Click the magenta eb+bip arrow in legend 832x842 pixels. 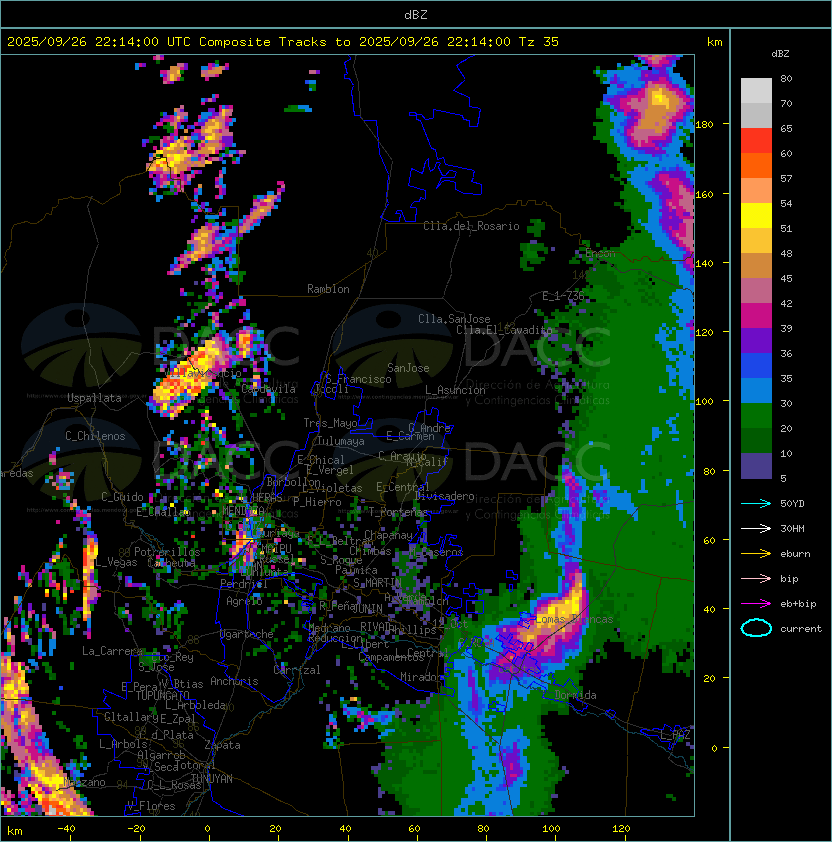[x=756, y=604]
